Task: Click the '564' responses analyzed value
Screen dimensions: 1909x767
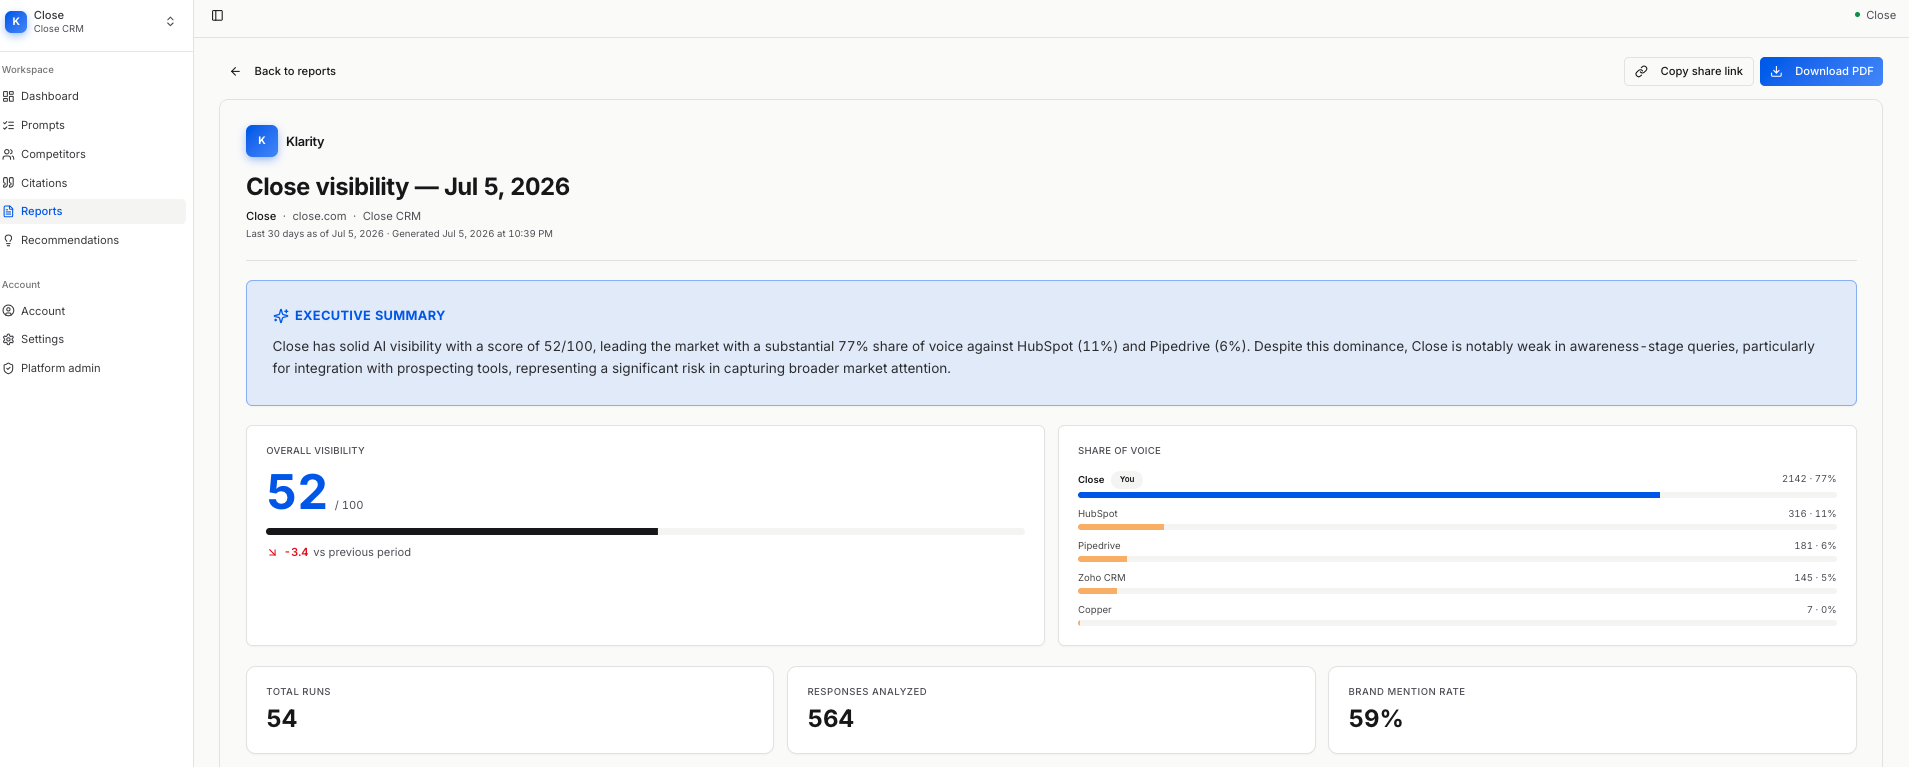Action: (831, 719)
